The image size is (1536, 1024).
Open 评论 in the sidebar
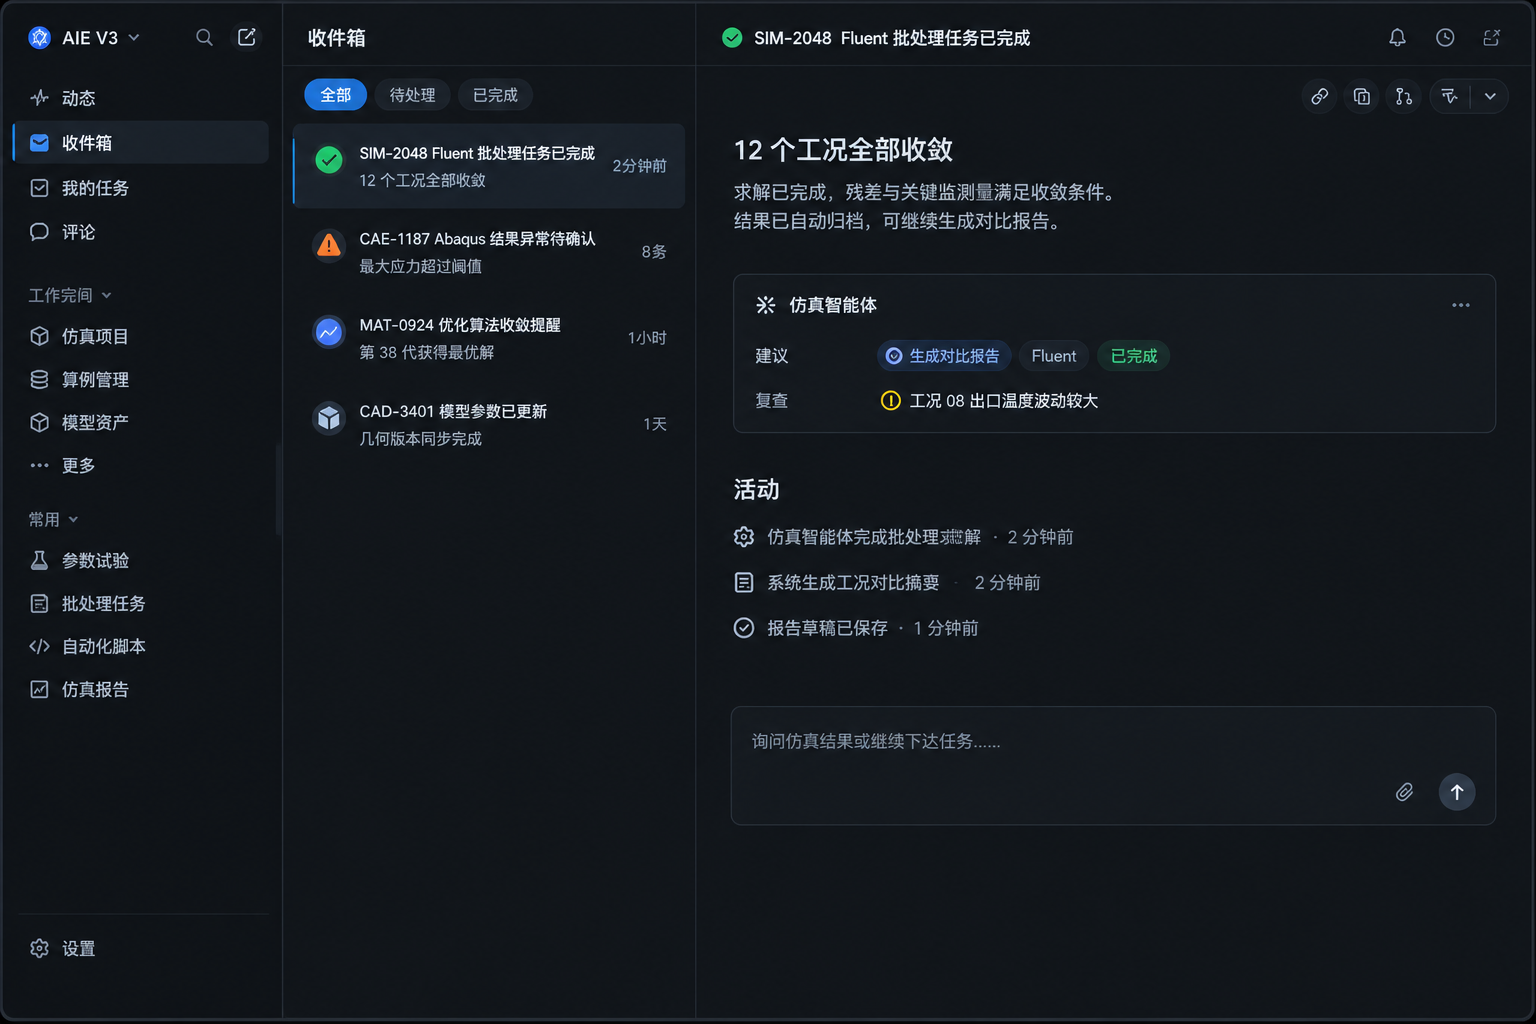pos(141,232)
